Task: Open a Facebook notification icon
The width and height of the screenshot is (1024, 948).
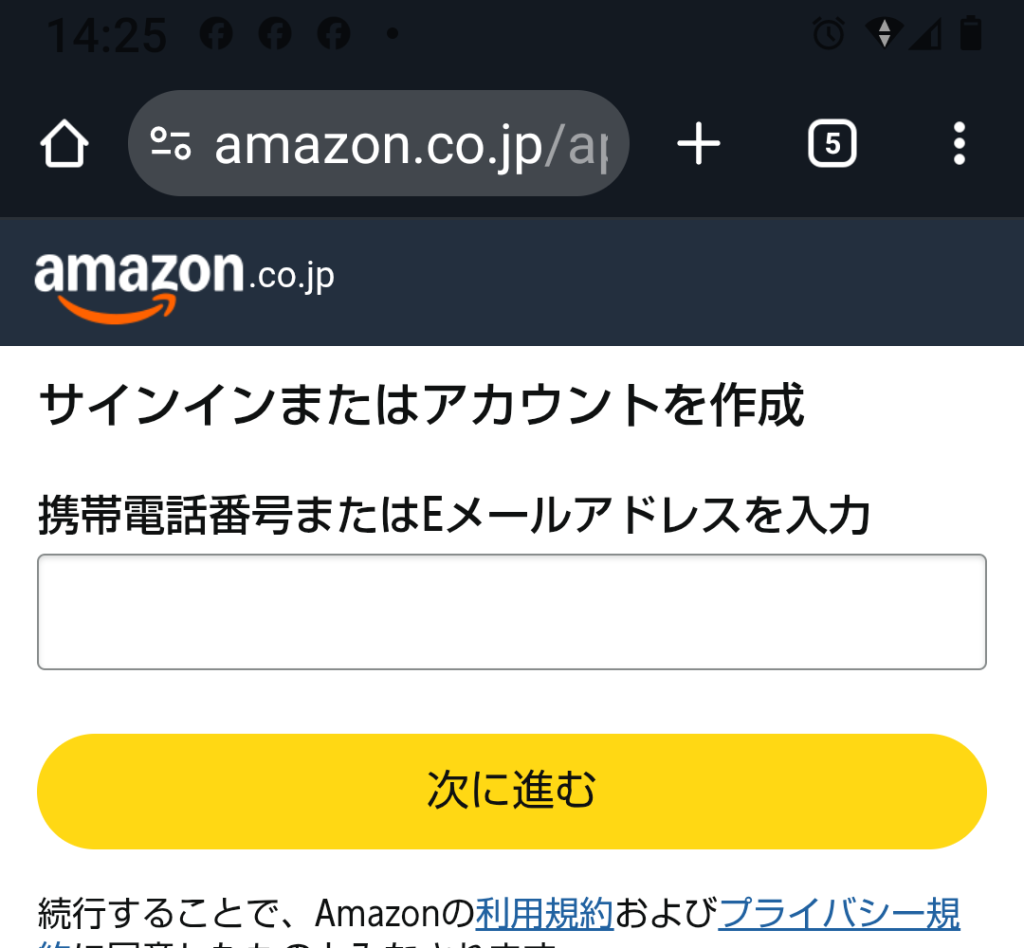Action: 214,33
